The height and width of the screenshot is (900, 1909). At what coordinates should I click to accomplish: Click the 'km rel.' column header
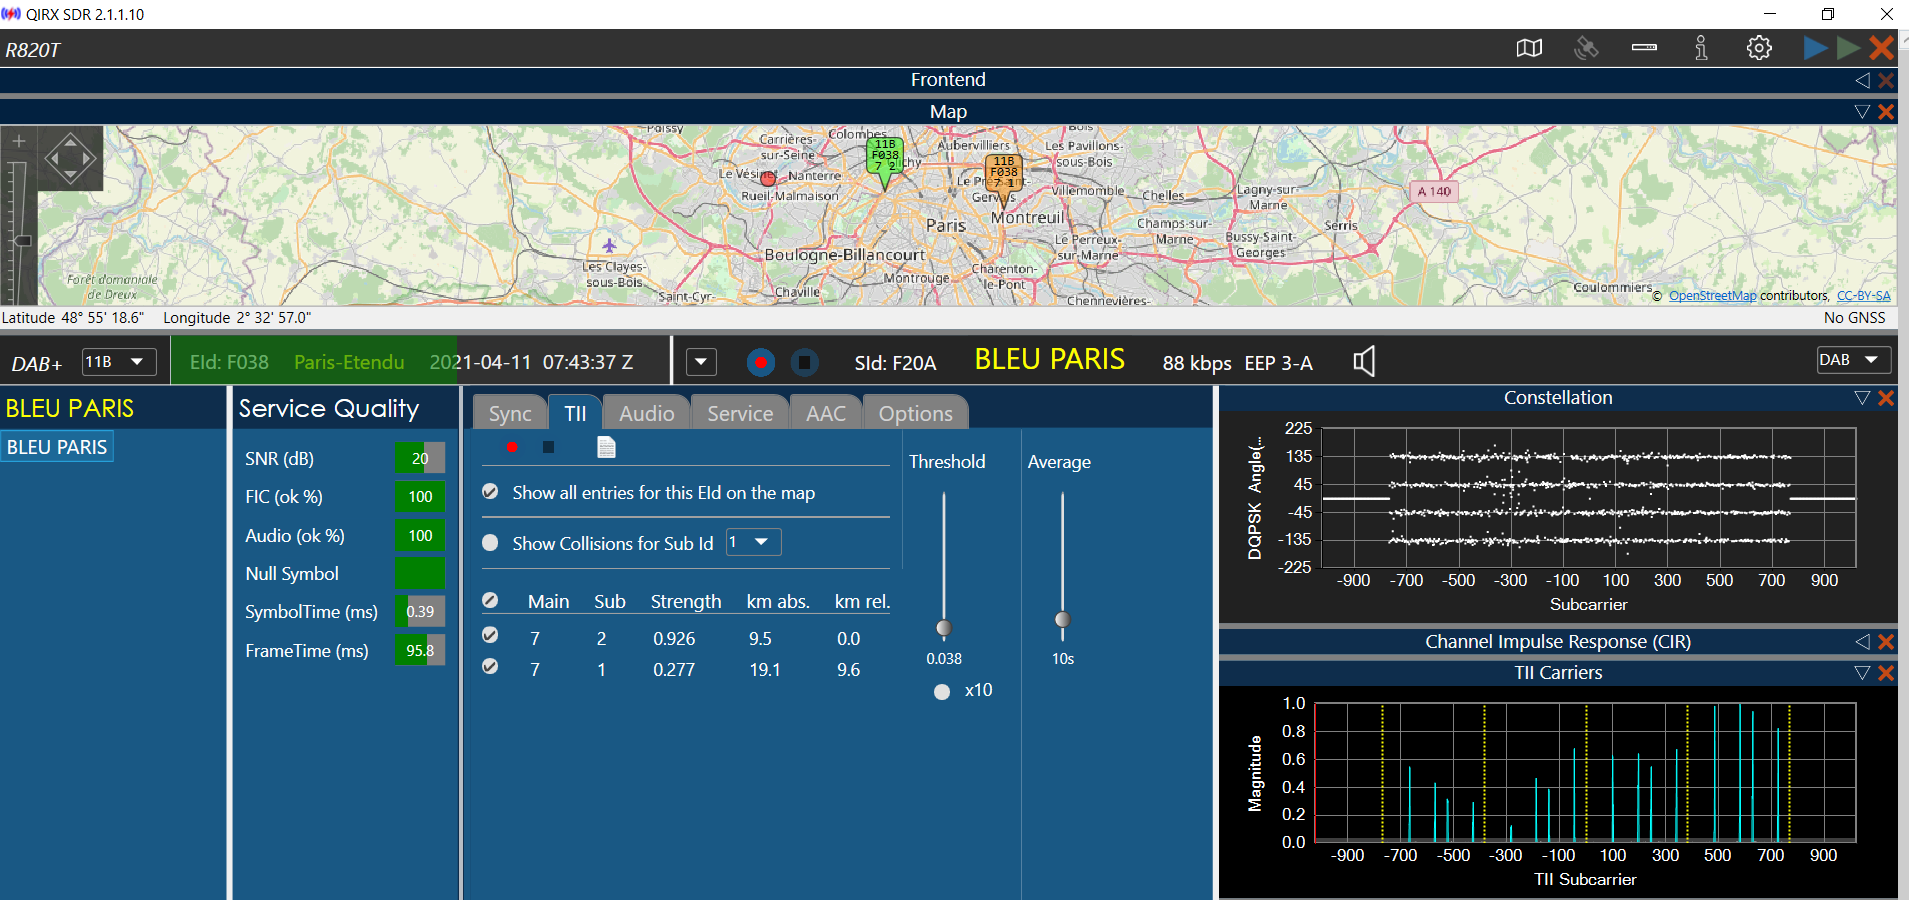(862, 602)
